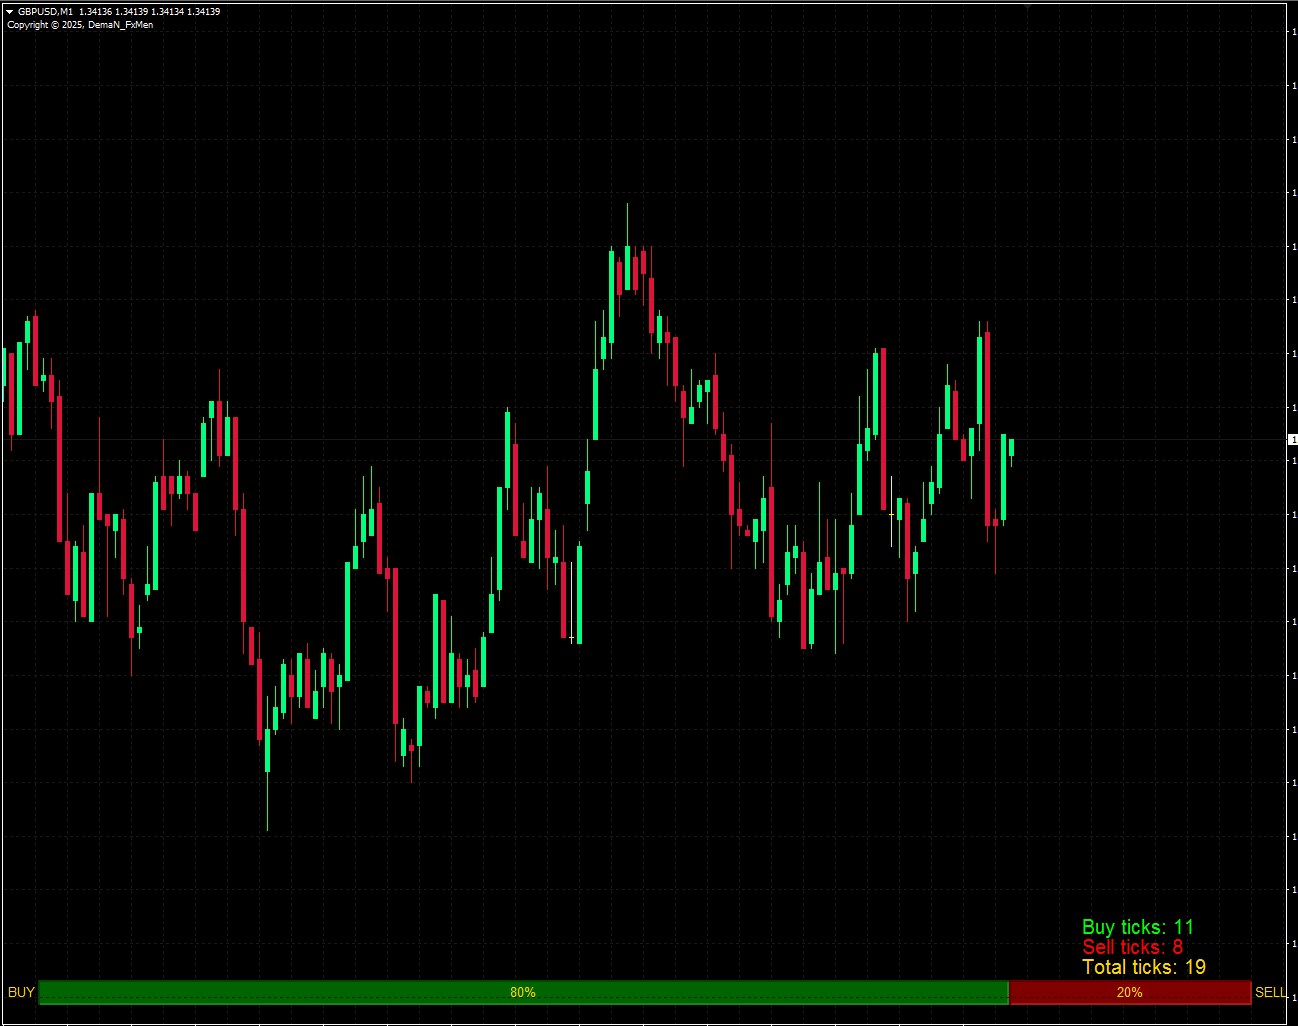1298x1026 pixels.
Task: Select the 'Buy ticks: 11' readout
Action: [x=1138, y=927]
